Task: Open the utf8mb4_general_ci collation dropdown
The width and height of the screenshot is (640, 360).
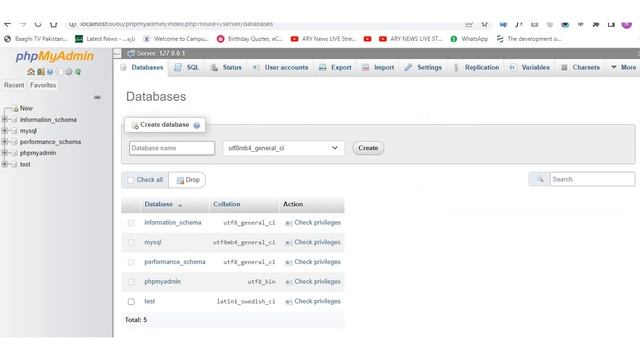Action: point(284,148)
